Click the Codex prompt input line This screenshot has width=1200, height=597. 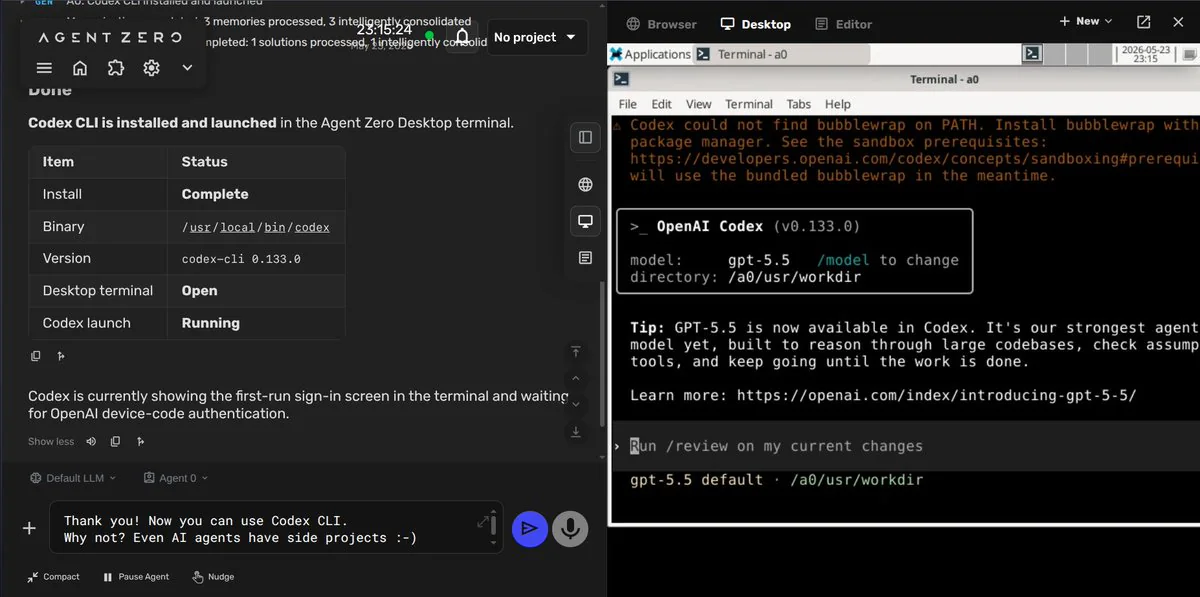click(905, 446)
